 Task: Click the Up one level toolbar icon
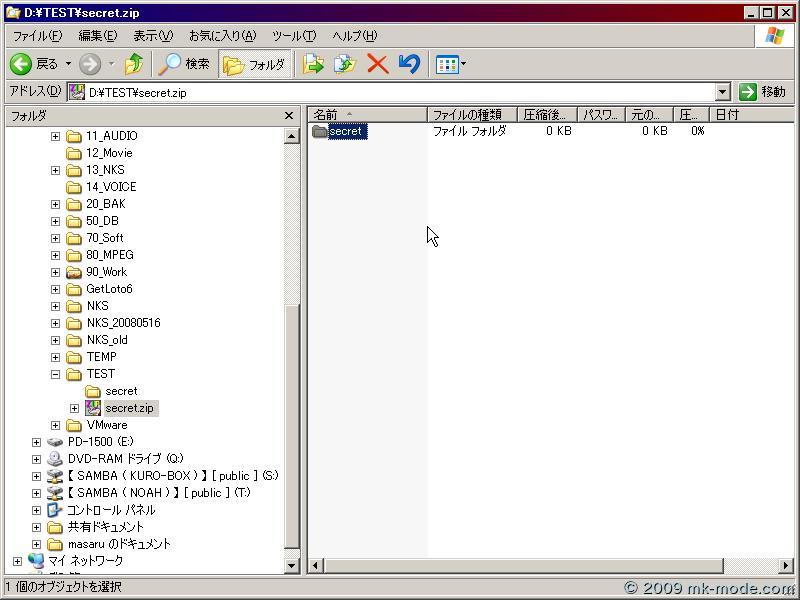tap(135, 64)
